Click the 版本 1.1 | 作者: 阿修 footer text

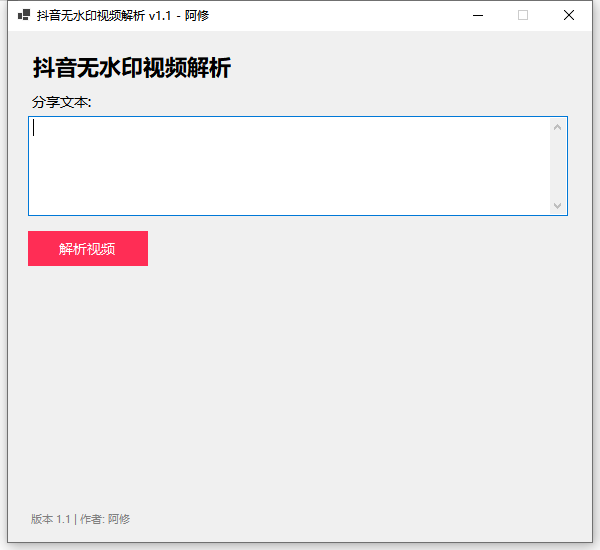coord(80,519)
